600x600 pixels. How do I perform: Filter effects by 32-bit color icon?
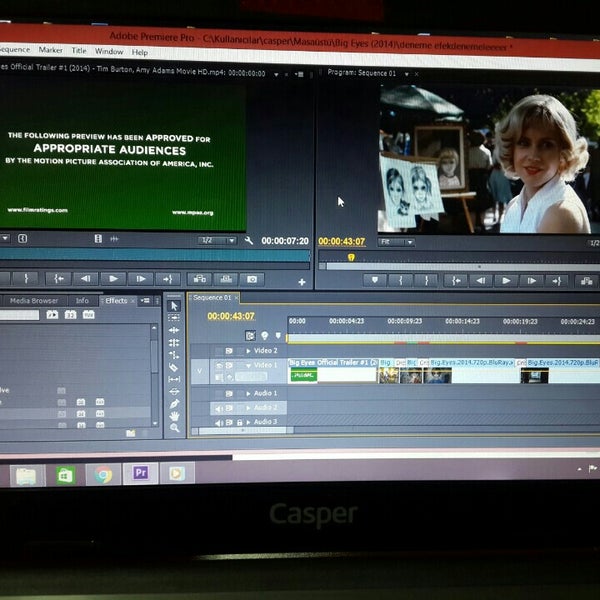(x=70, y=315)
